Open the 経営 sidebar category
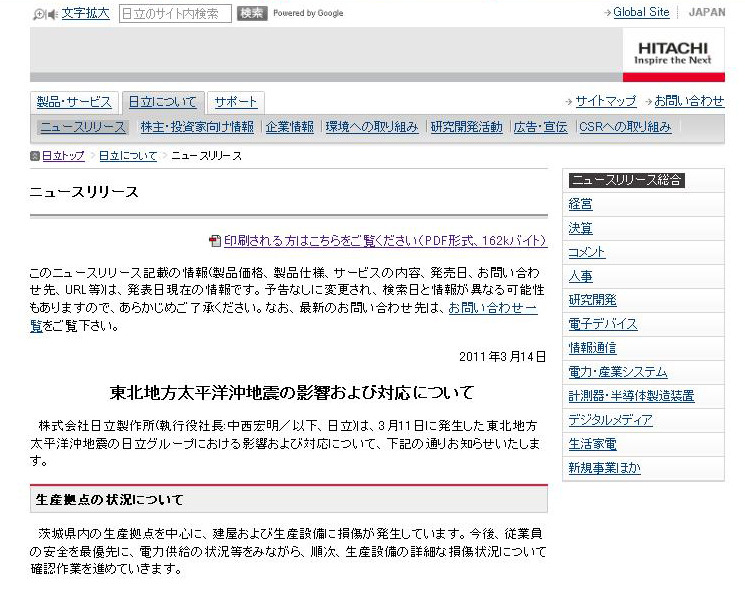 click(581, 204)
